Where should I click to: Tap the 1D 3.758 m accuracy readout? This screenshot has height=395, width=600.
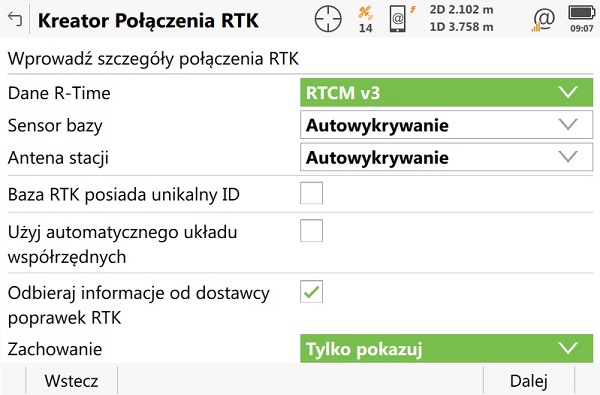(461, 27)
